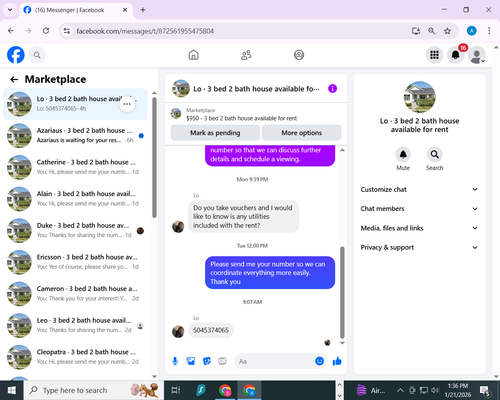Open Windows notification center icon

[485, 390]
